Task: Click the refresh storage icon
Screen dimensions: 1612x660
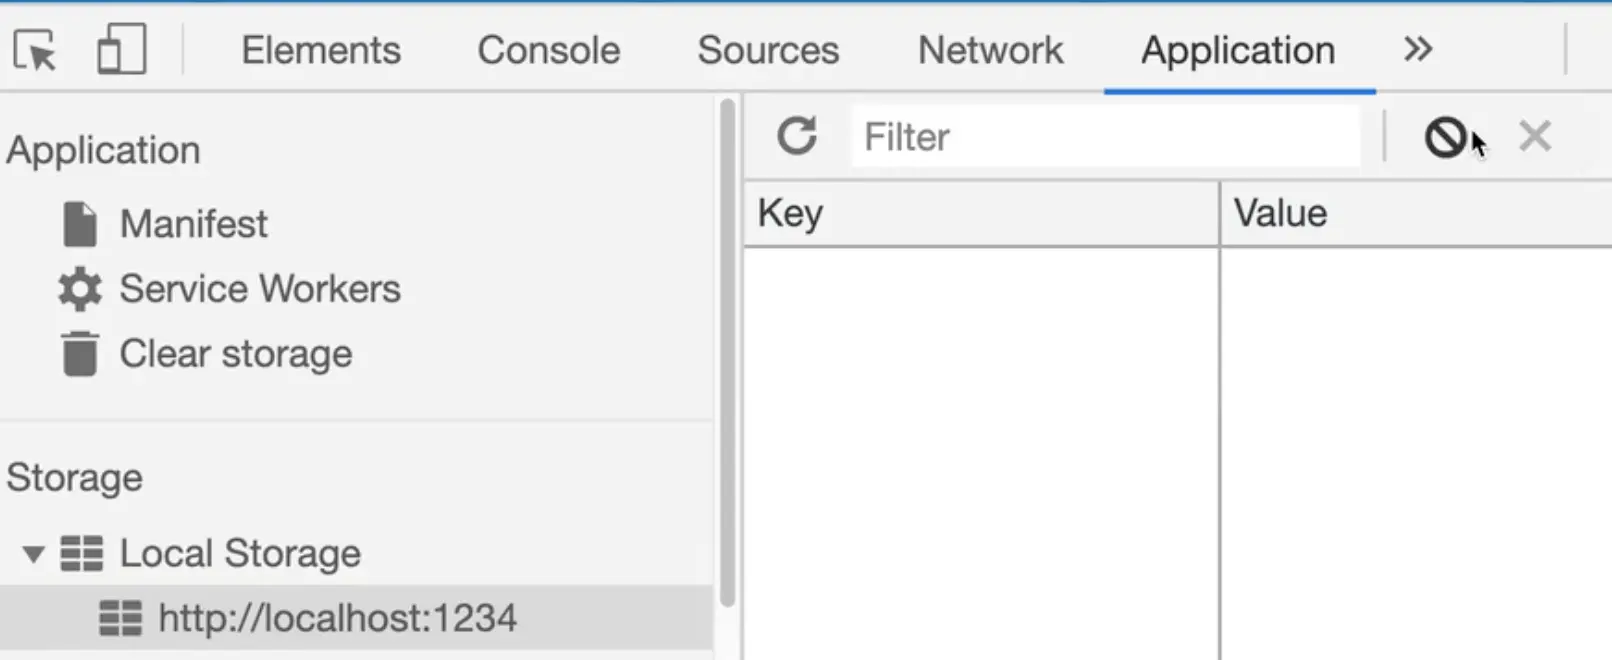Action: coord(797,136)
